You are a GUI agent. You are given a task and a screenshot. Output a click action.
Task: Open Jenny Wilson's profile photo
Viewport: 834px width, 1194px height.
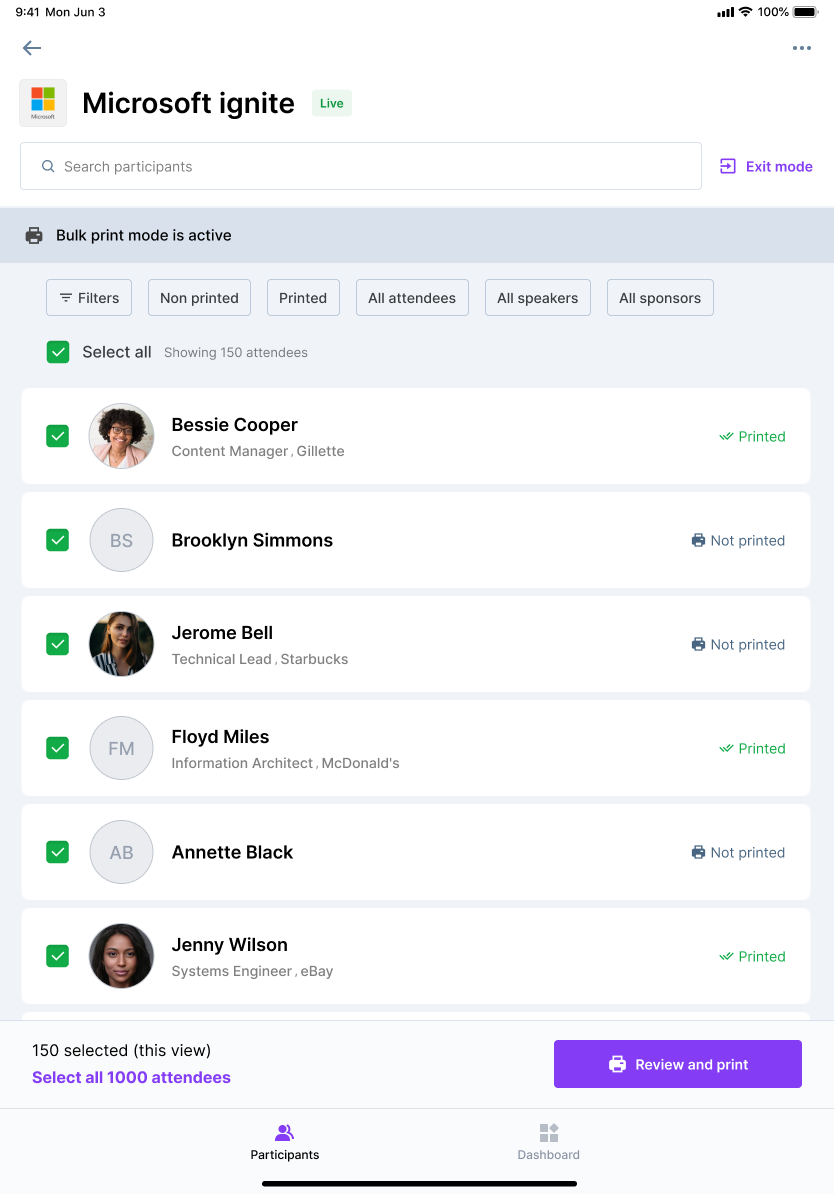pos(122,956)
